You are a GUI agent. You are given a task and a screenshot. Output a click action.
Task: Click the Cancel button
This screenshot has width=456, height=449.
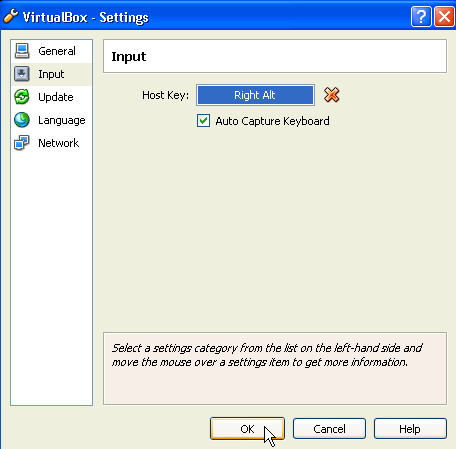(x=329, y=429)
